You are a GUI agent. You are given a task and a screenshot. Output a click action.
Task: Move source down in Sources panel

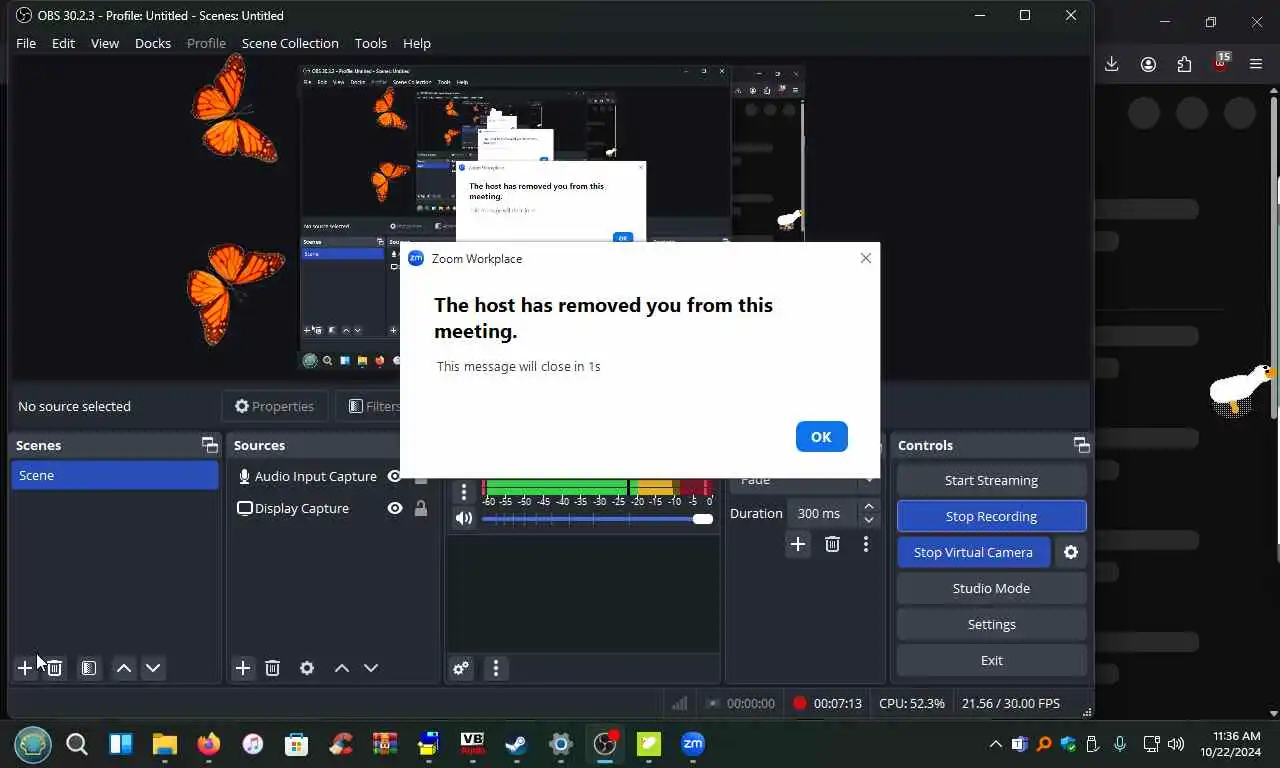[x=371, y=668]
